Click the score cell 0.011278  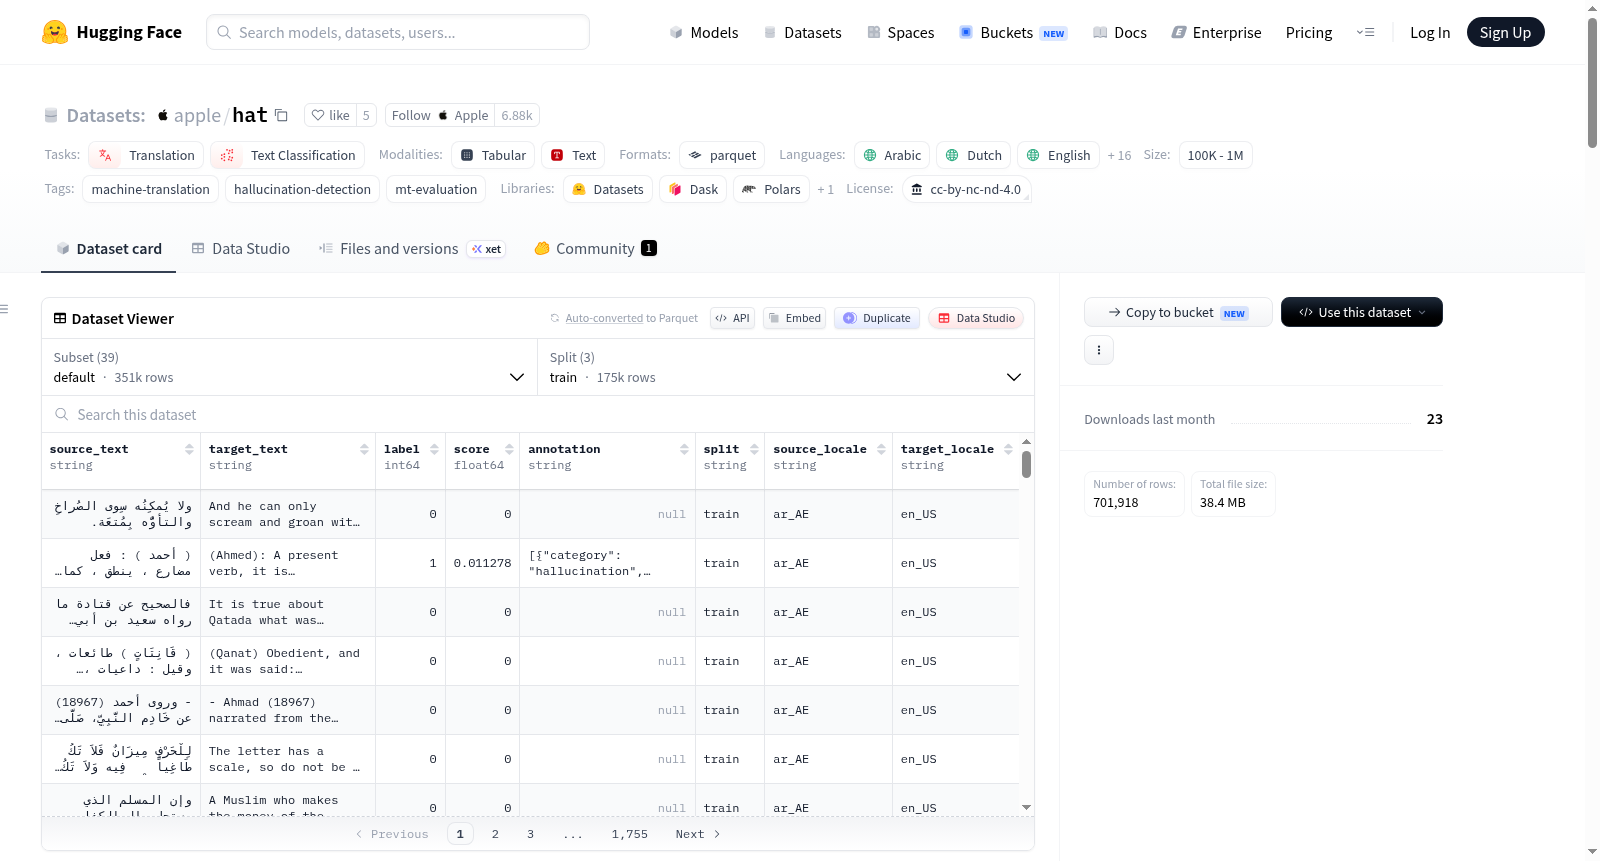click(x=482, y=563)
